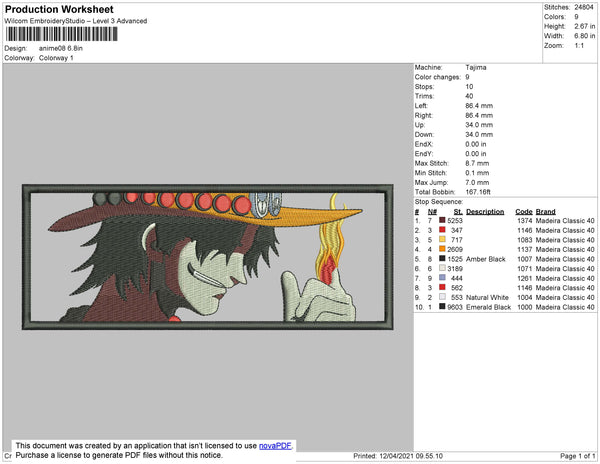
Task: Click the Stops value "10"
Action: tap(470, 86)
